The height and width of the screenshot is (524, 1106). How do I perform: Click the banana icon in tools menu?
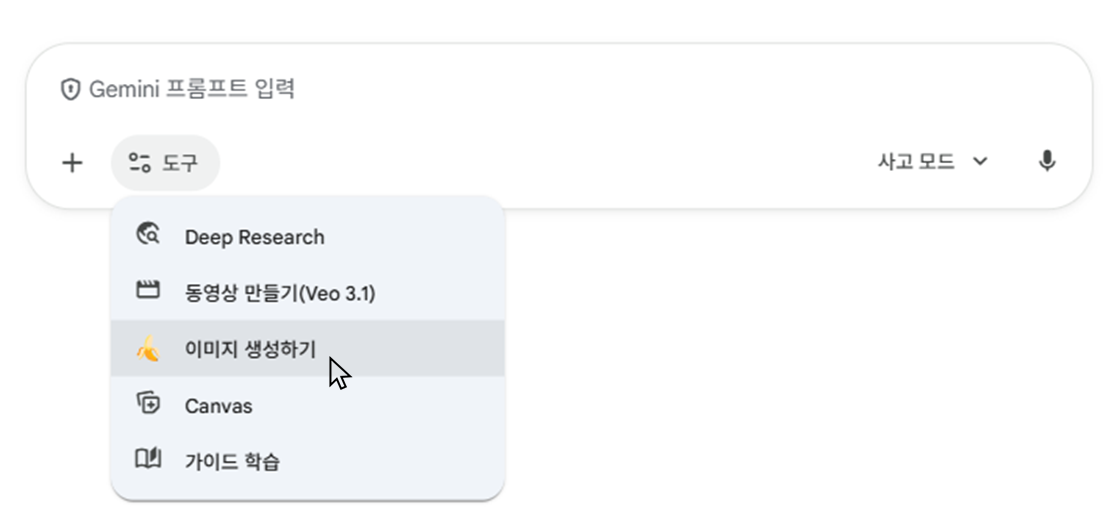click(x=148, y=349)
